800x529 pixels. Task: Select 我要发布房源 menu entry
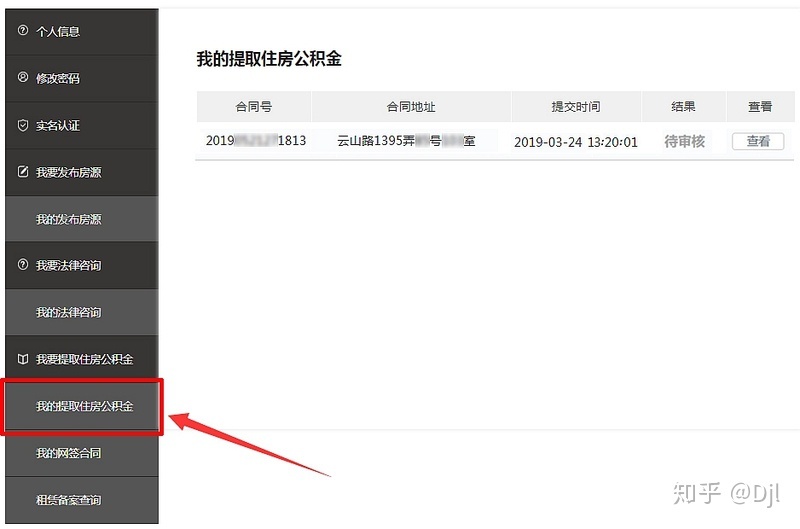(82, 172)
